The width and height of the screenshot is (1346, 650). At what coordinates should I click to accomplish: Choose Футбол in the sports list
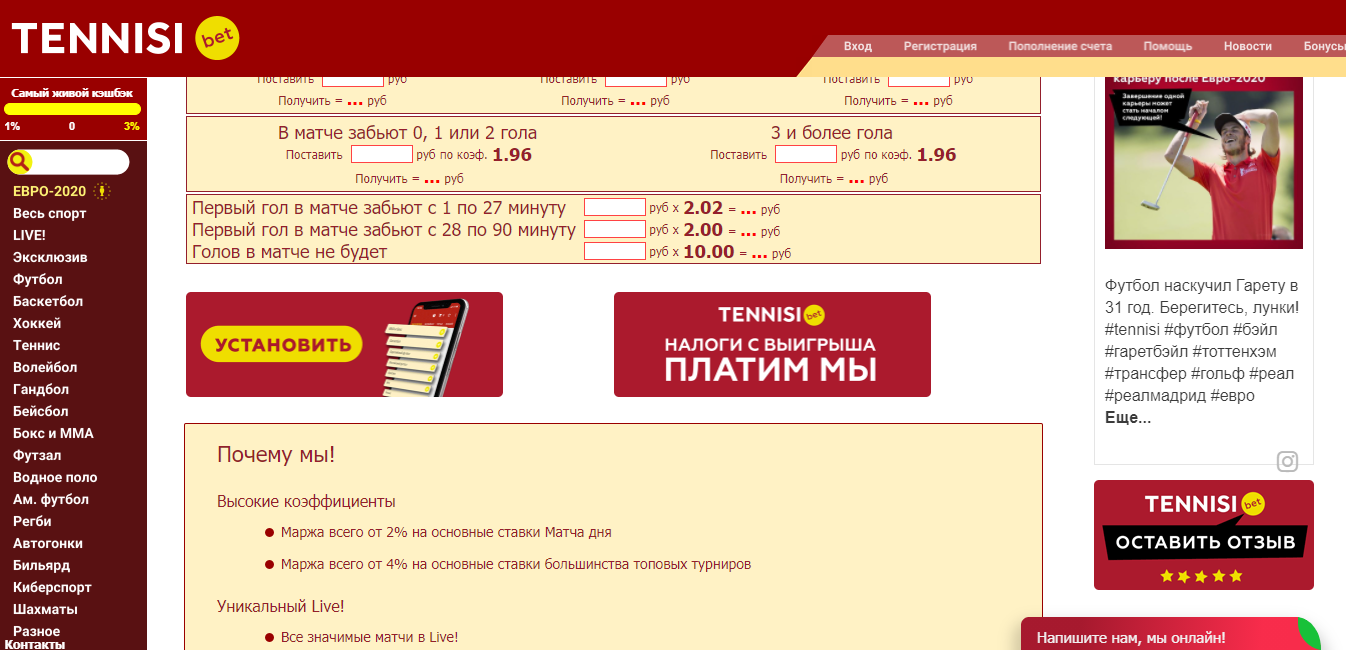click(x=38, y=279)
